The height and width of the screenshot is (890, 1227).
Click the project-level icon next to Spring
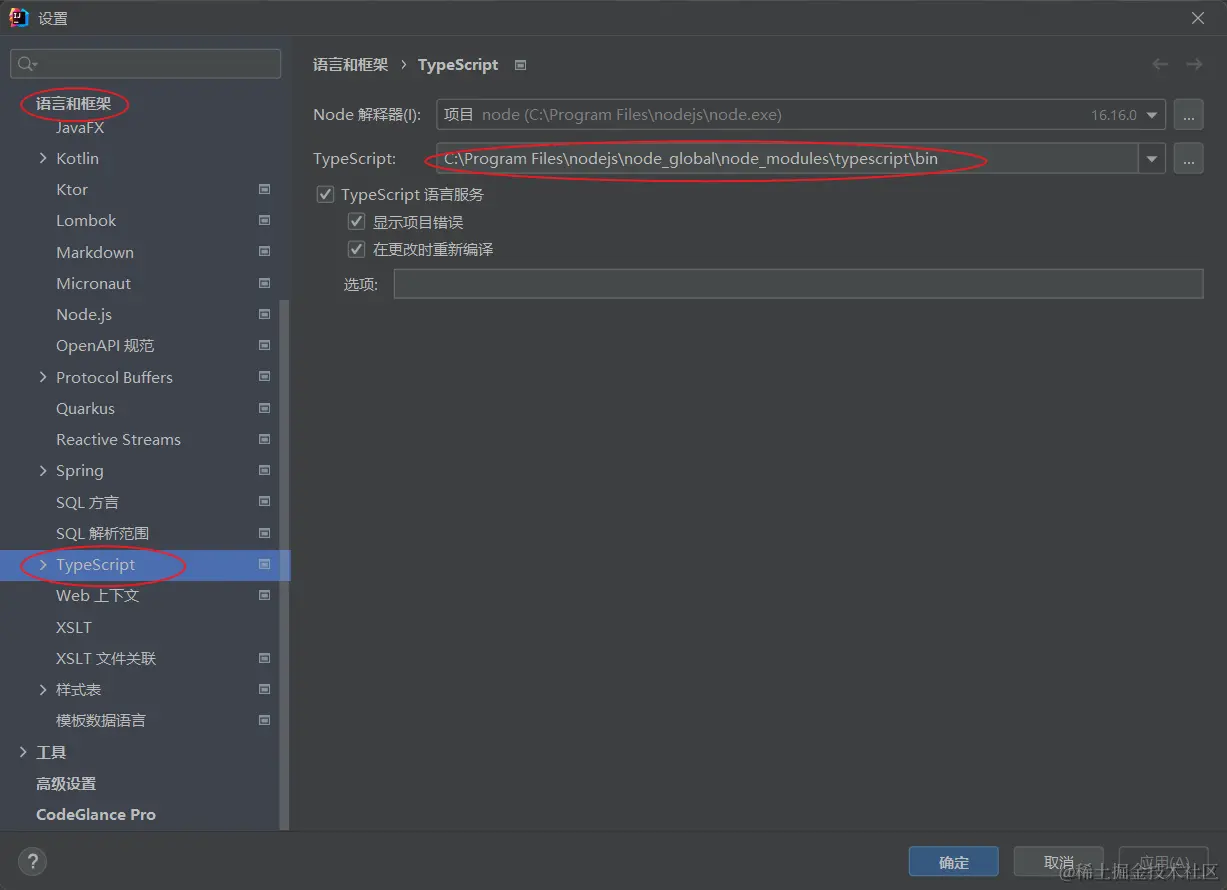[265, 470]
